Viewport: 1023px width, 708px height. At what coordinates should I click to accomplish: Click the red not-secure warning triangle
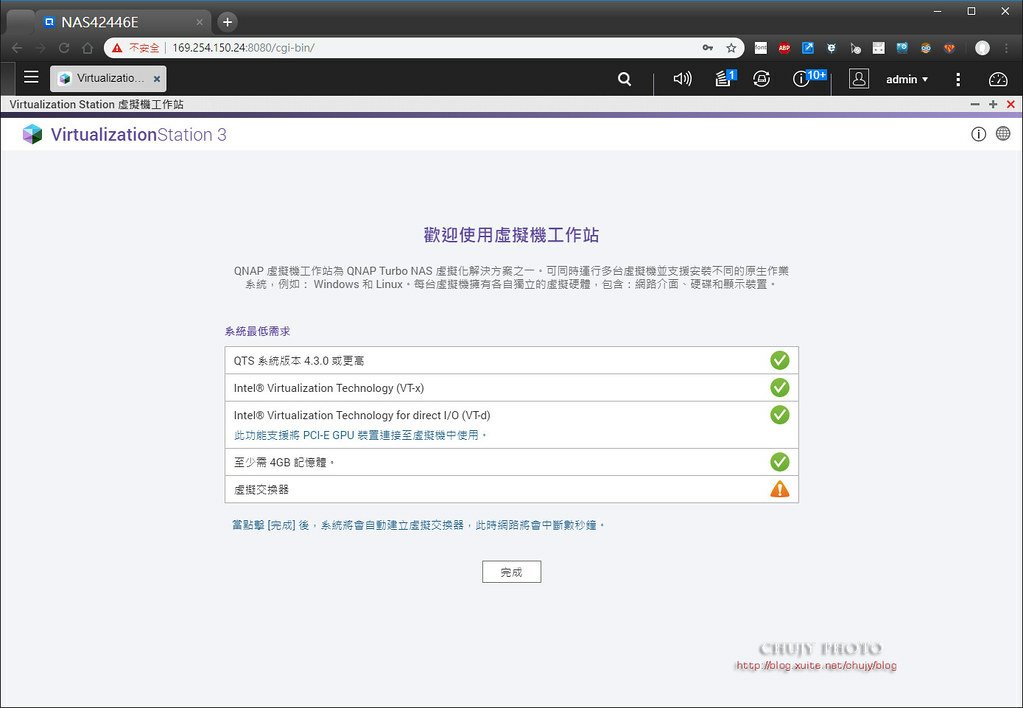117,48
